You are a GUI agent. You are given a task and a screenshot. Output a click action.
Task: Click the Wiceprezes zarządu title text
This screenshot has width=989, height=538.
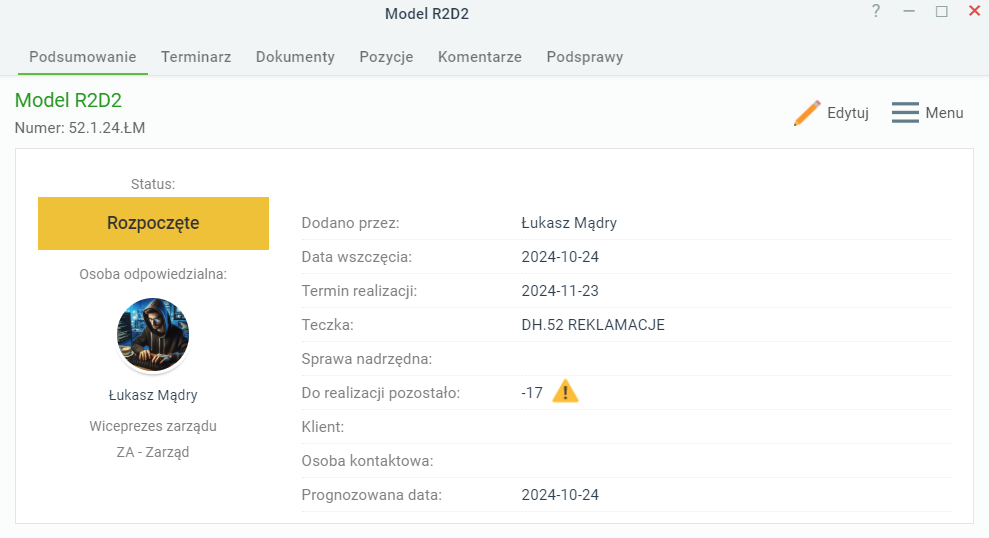pyautogui.click(x=153, y=426)
